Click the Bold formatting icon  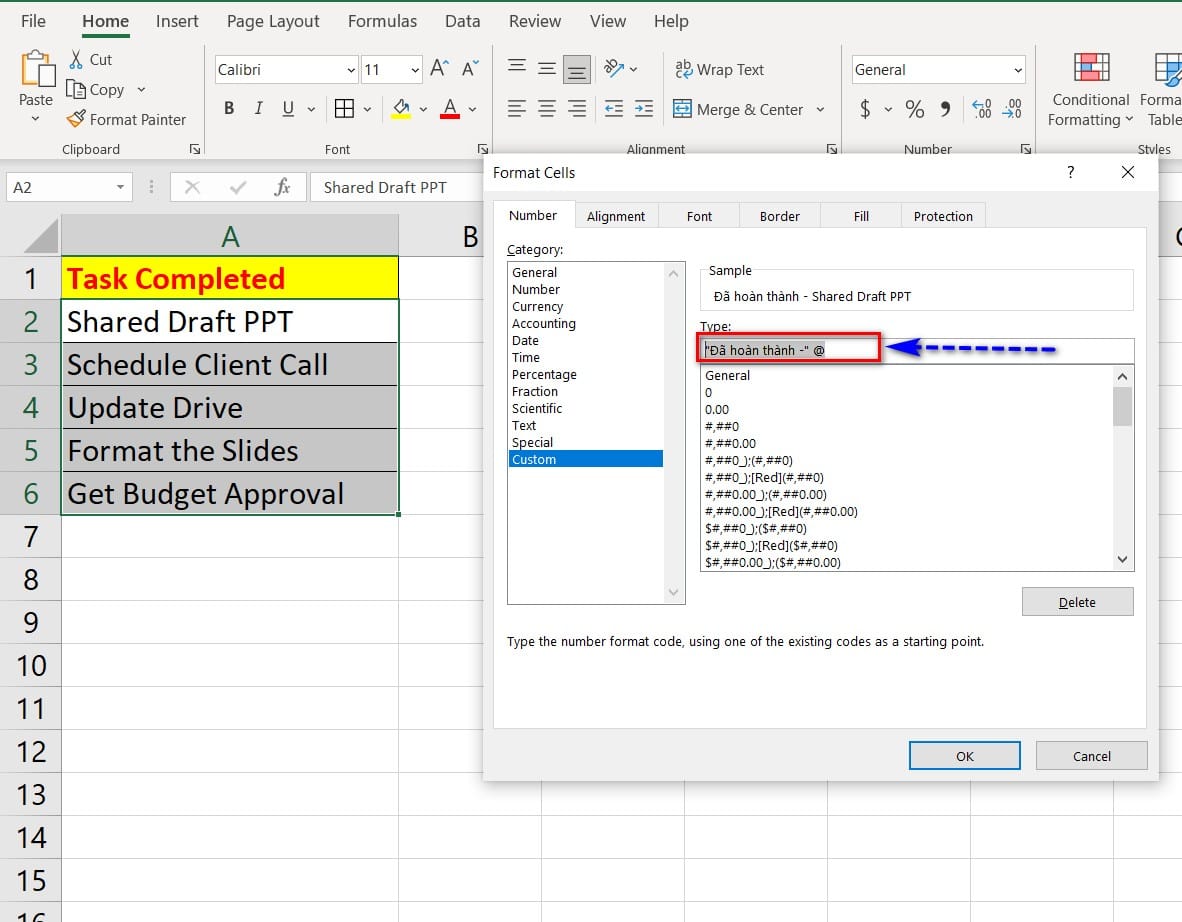[229, 109]
